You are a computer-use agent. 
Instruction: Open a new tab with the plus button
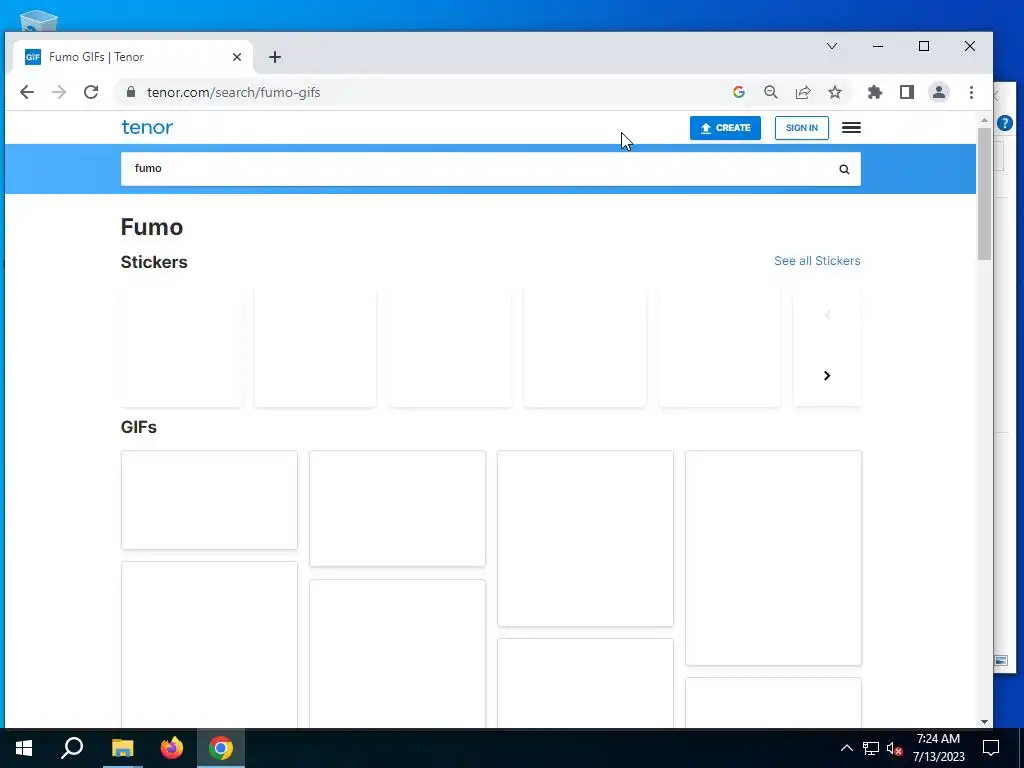(275, 57)
